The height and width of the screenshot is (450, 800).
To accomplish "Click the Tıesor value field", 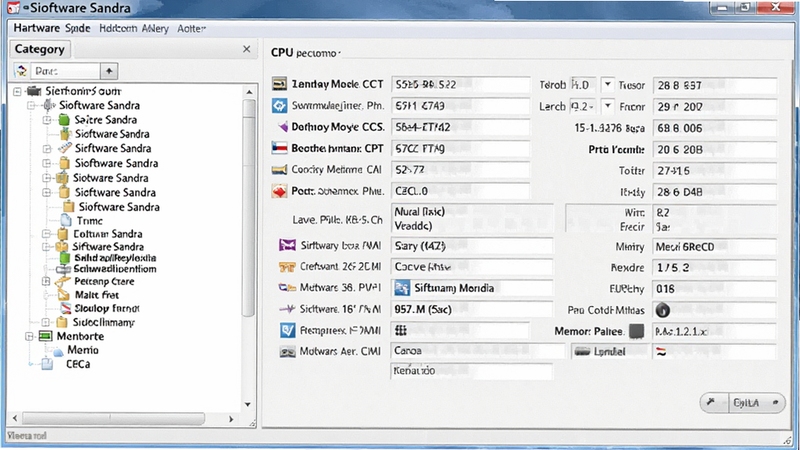I will (715, 85).
